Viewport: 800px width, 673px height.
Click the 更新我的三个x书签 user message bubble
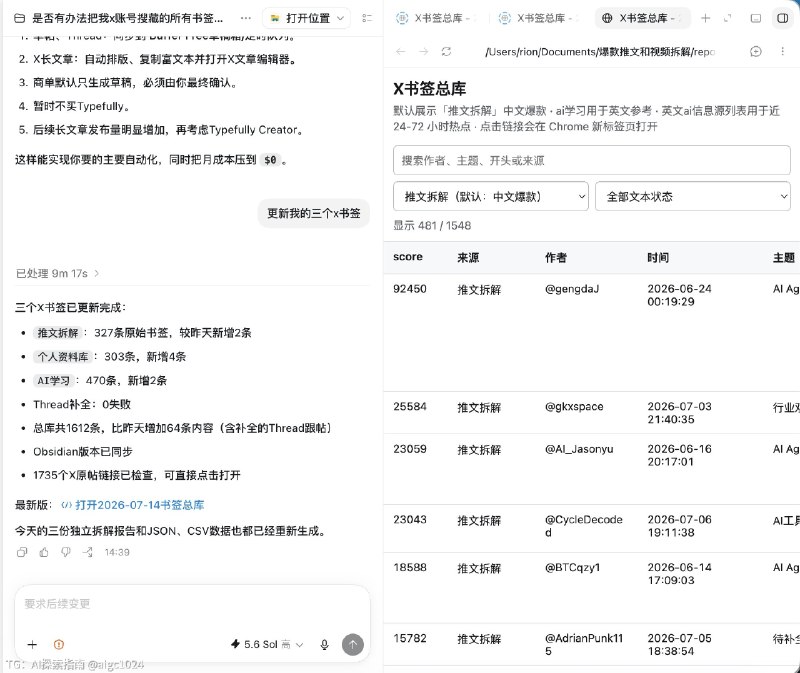coord(313,213)
